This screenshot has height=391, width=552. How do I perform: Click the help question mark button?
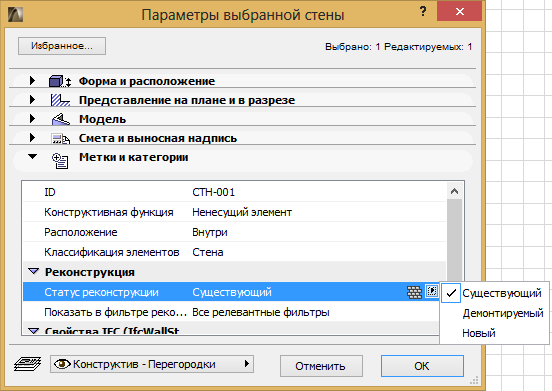coord(423,12)
